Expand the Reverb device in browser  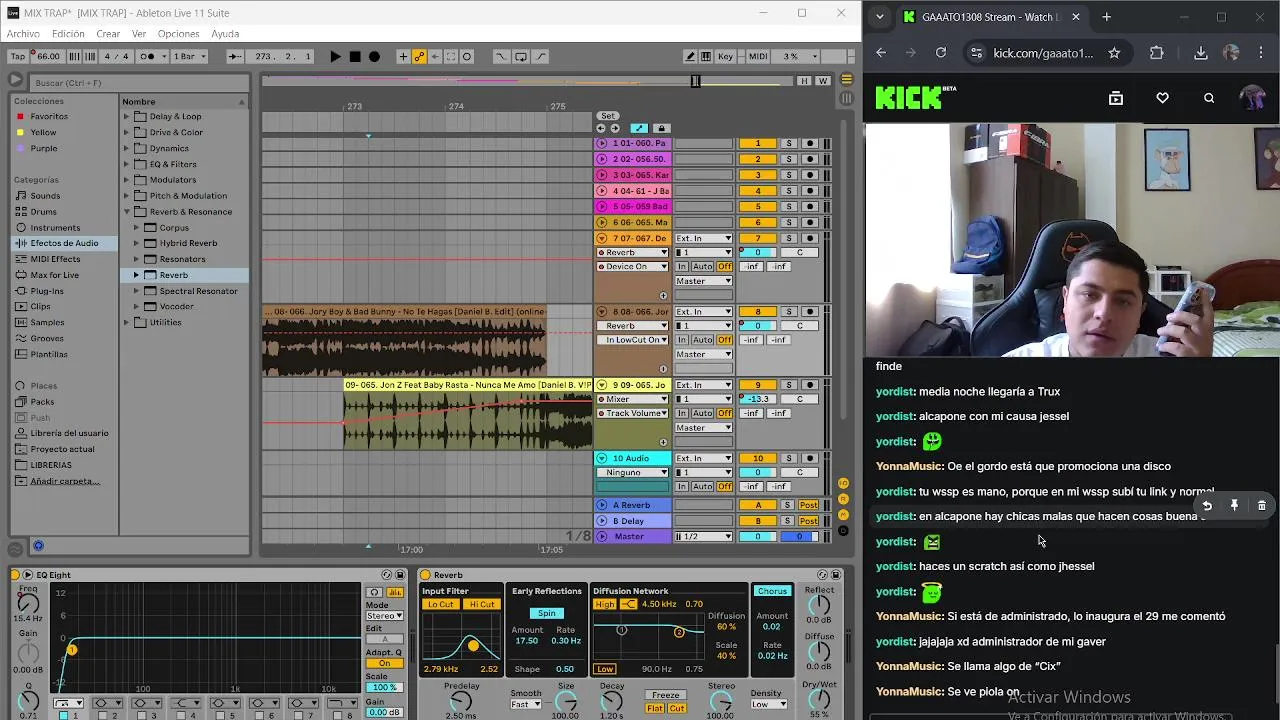137,275
